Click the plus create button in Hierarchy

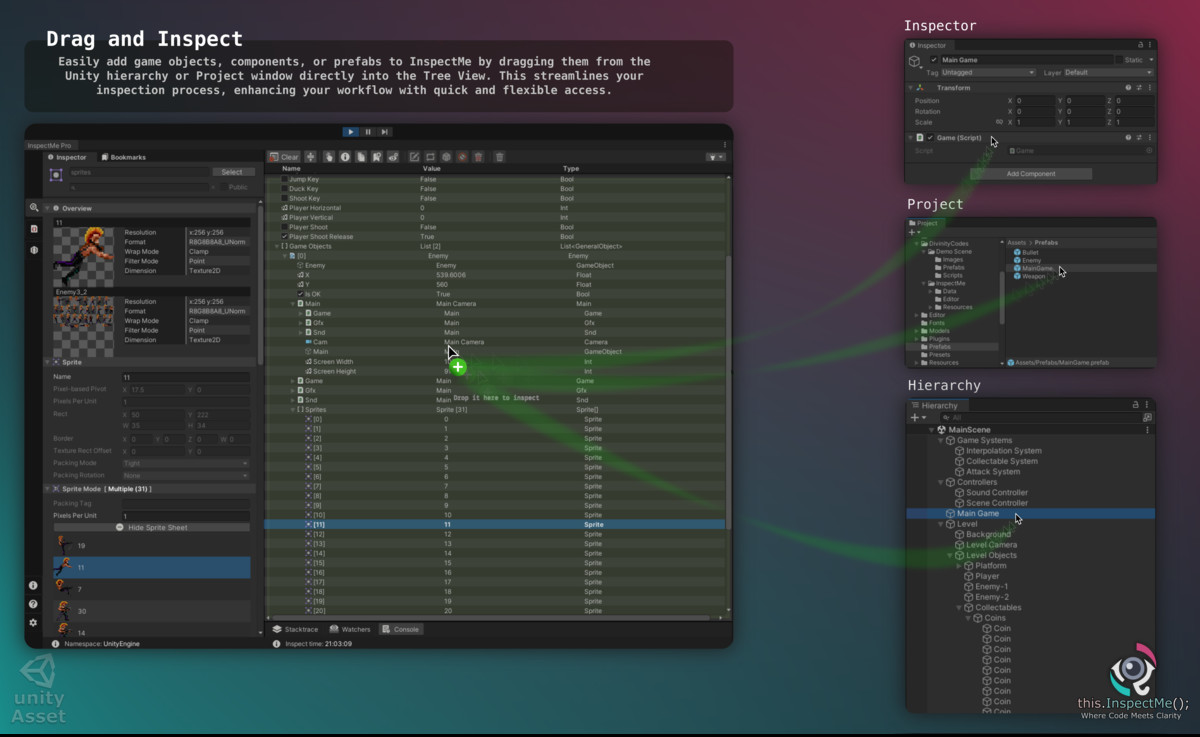(917, 417)
